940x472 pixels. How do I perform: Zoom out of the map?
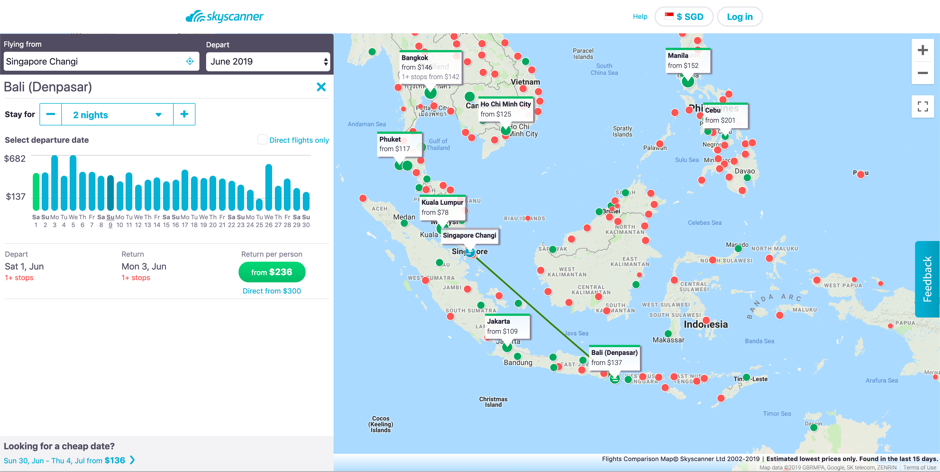point(922,74)
